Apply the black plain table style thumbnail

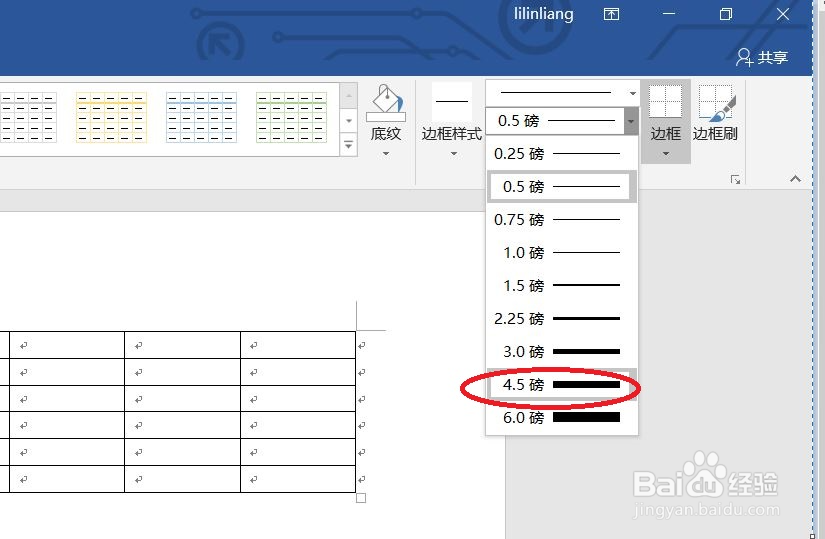coord(28,117)
